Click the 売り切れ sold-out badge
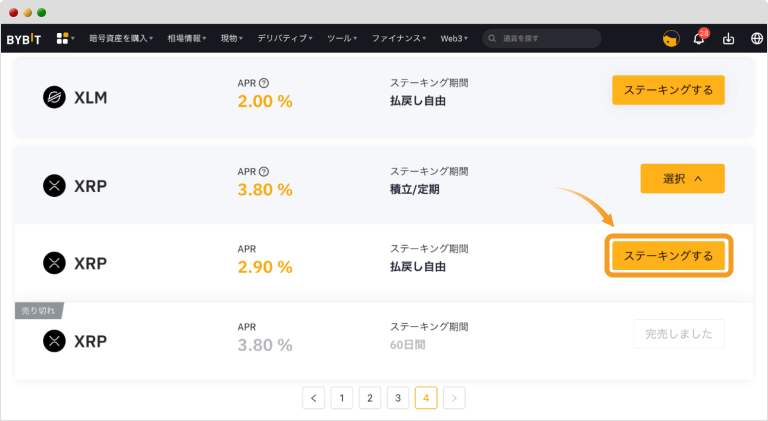 39,311
